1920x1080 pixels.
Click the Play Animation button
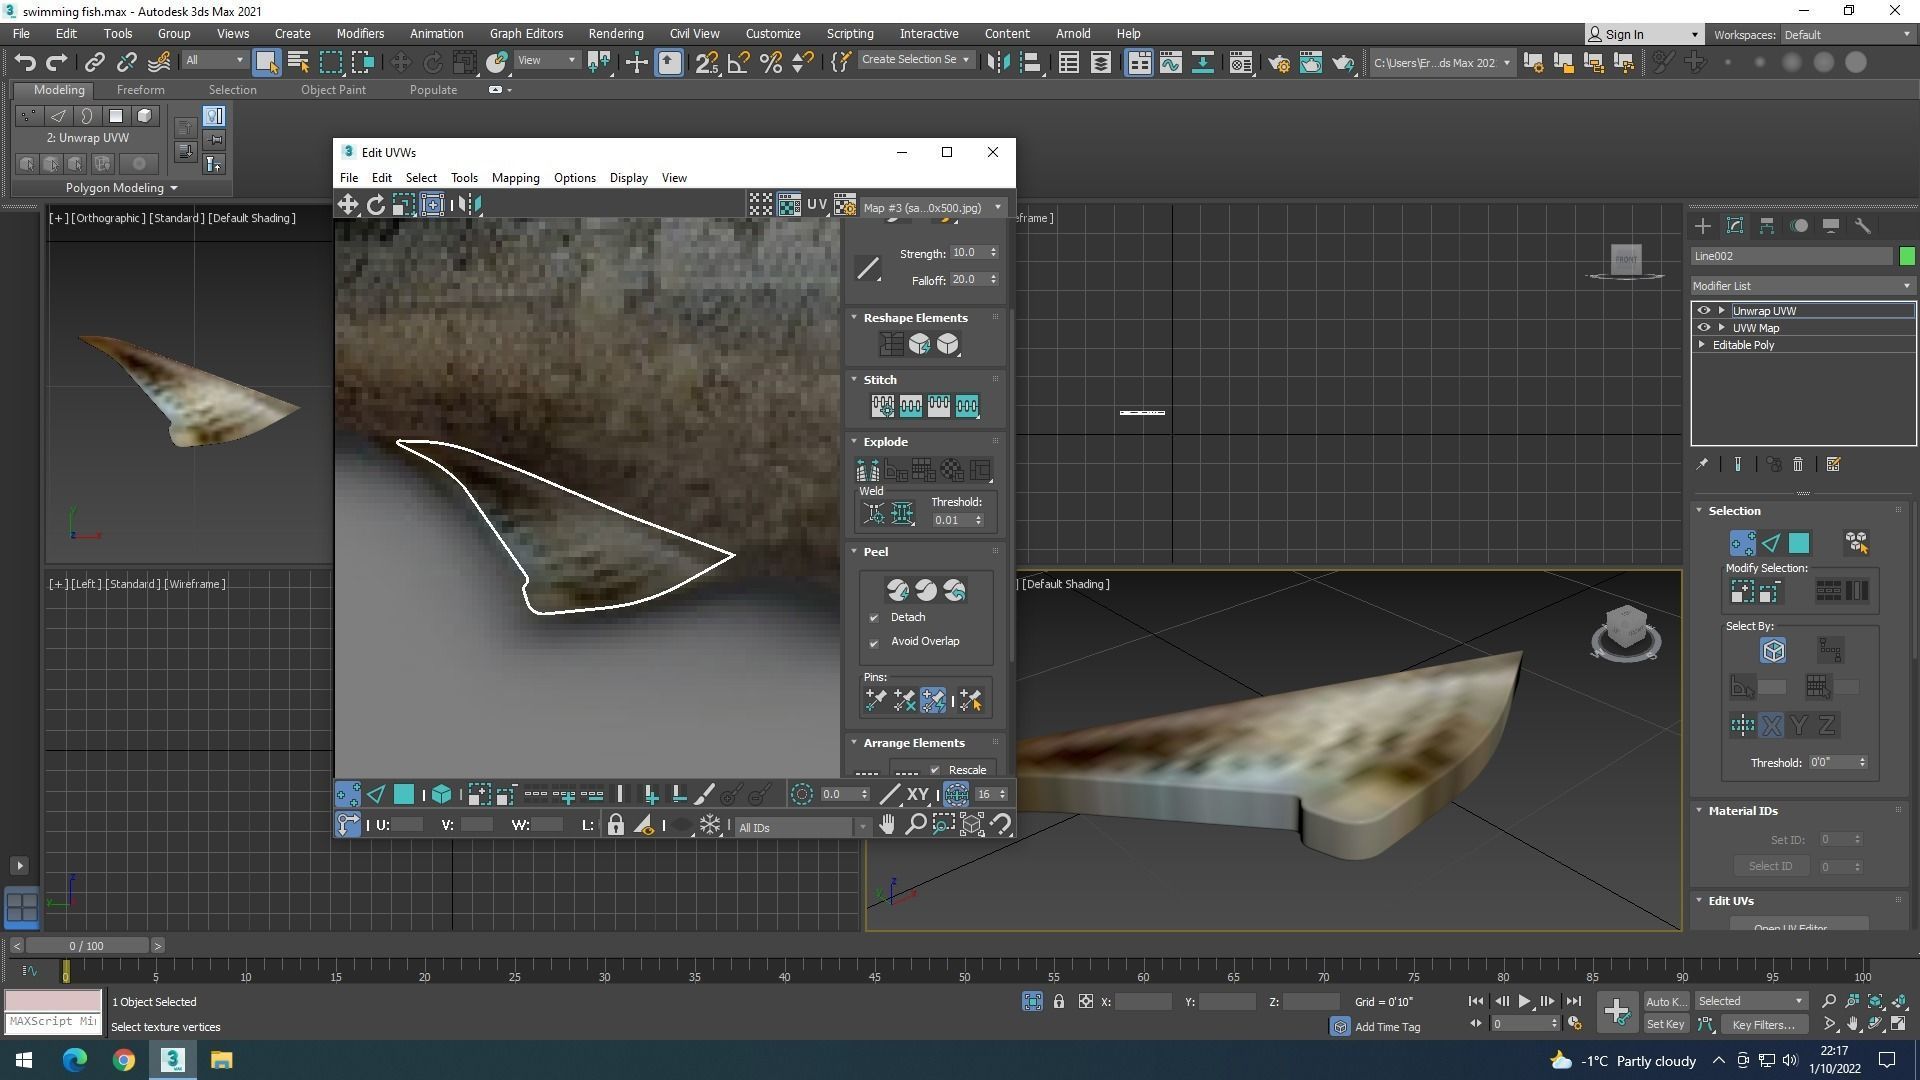pos(1524,1001)
